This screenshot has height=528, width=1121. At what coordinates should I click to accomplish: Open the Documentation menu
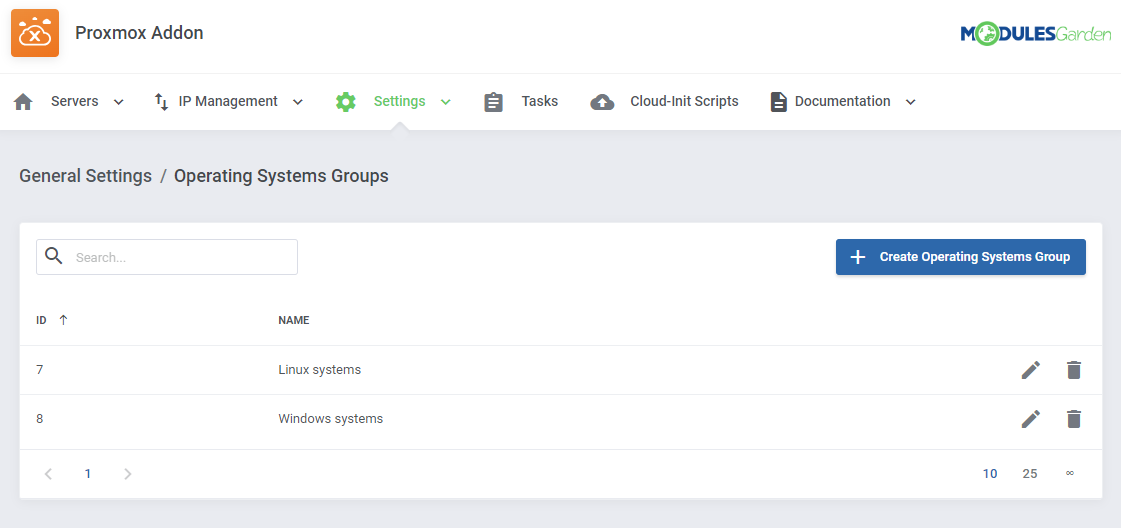point(844,101)
